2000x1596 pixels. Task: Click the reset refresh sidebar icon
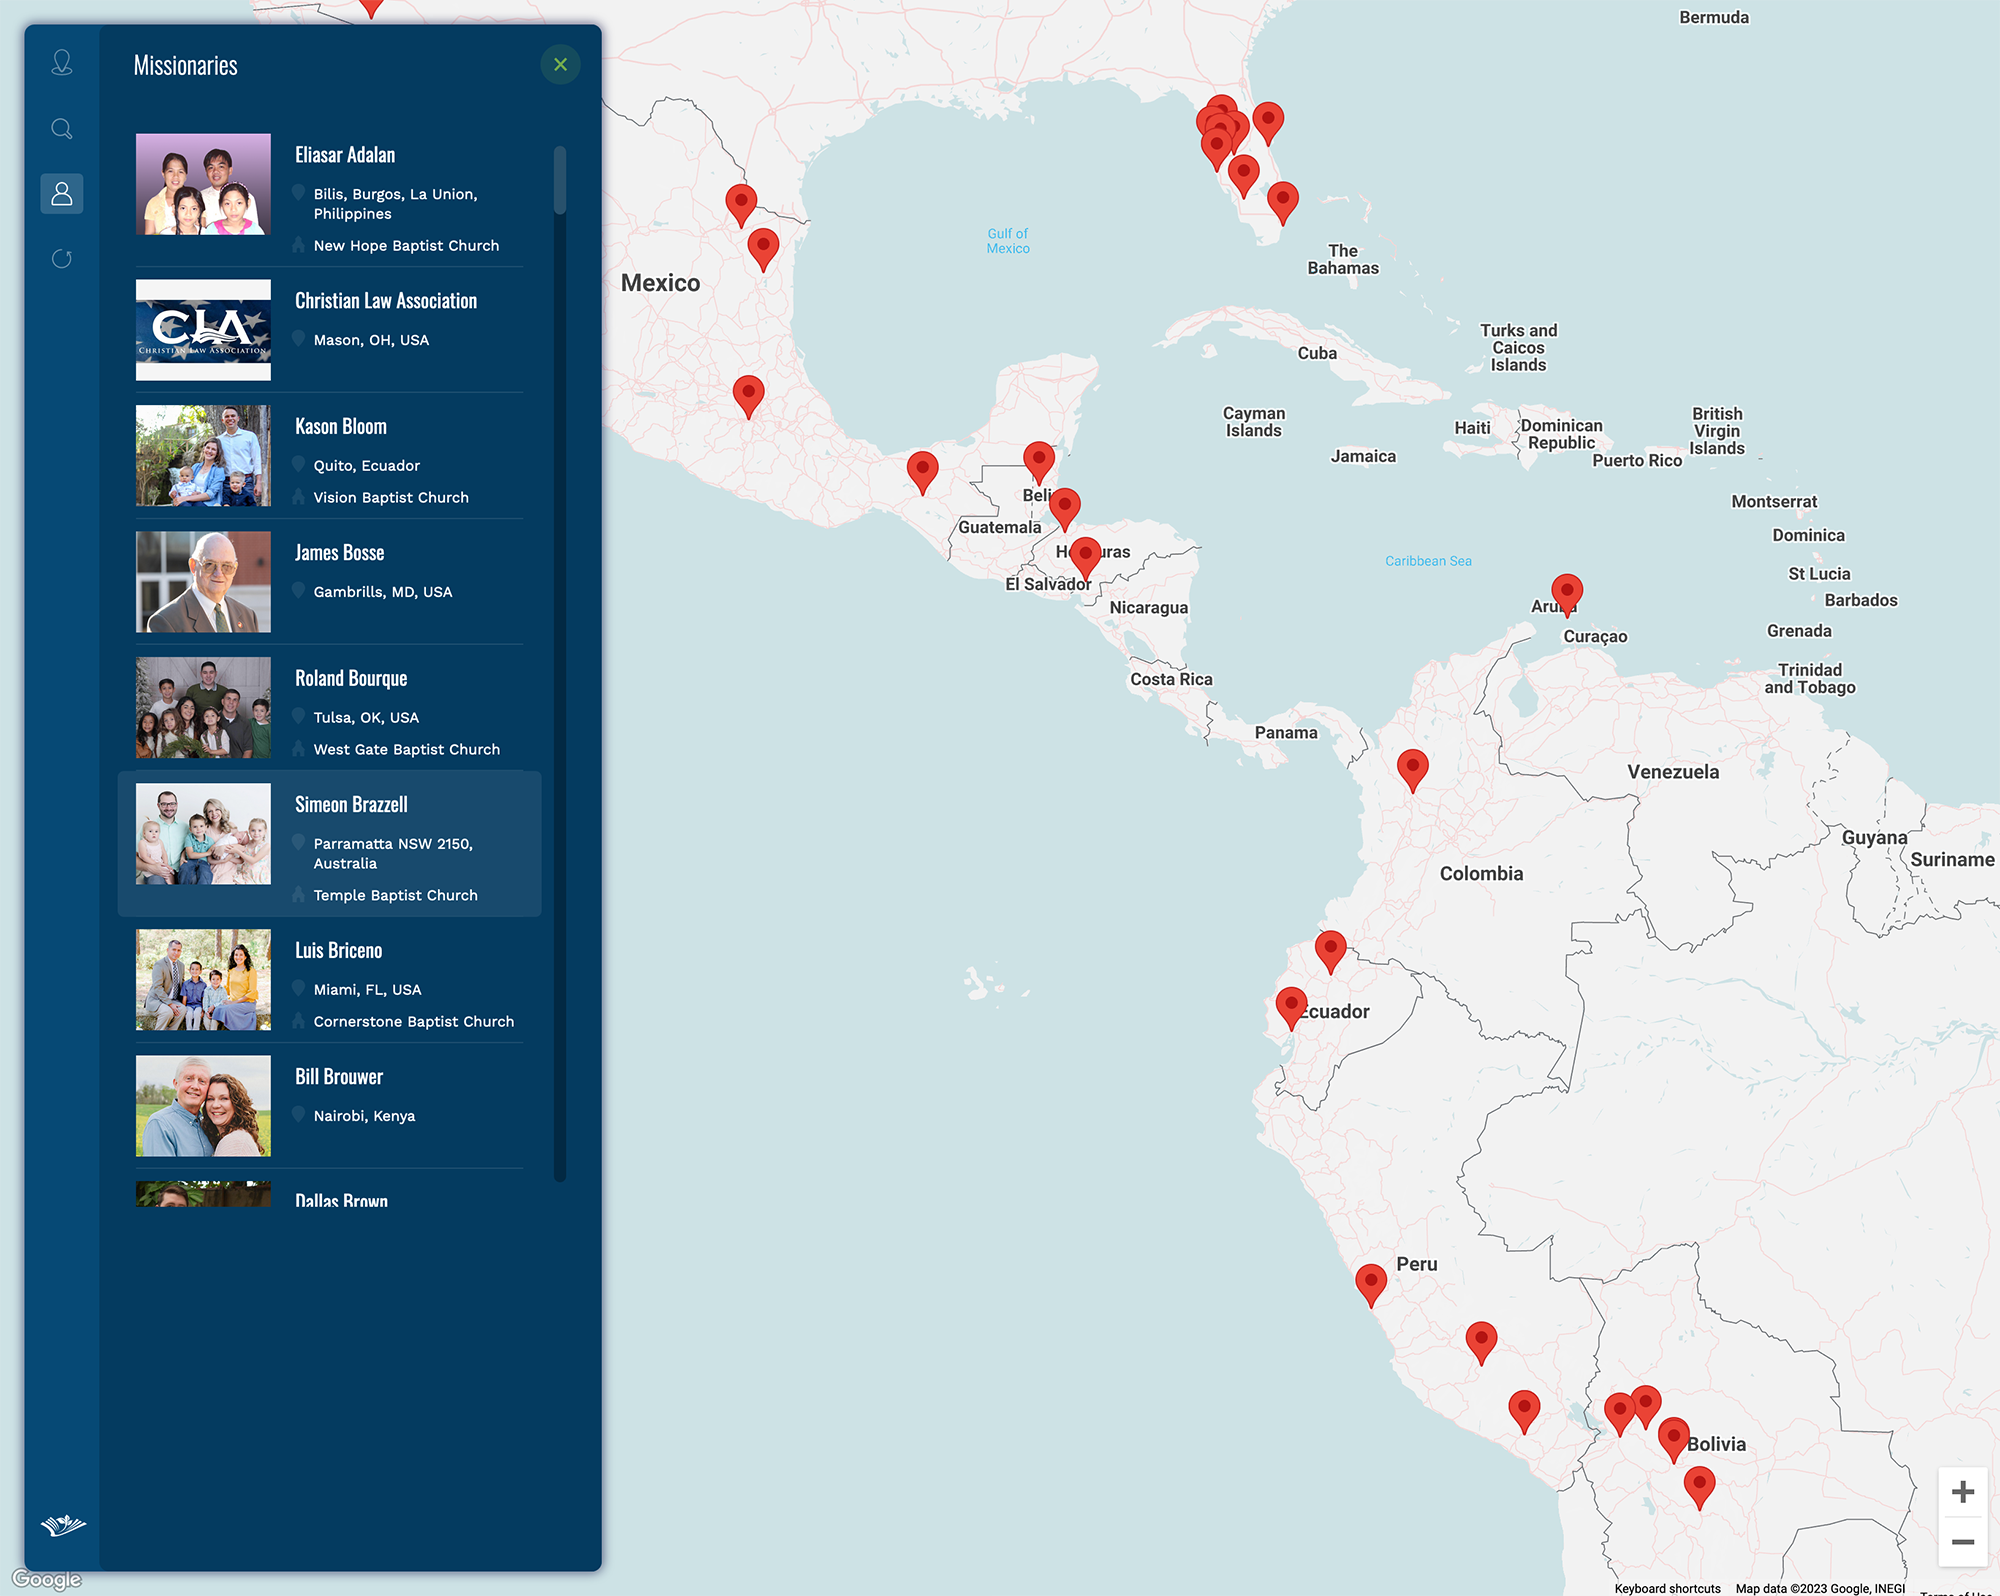pos(62,259)
